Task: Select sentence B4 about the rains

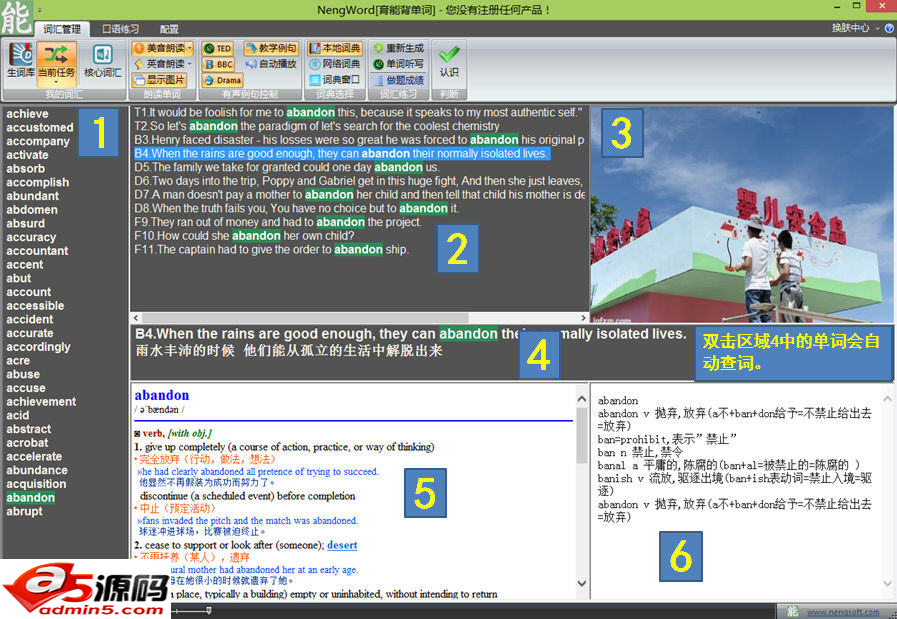Action: point(342,154)
